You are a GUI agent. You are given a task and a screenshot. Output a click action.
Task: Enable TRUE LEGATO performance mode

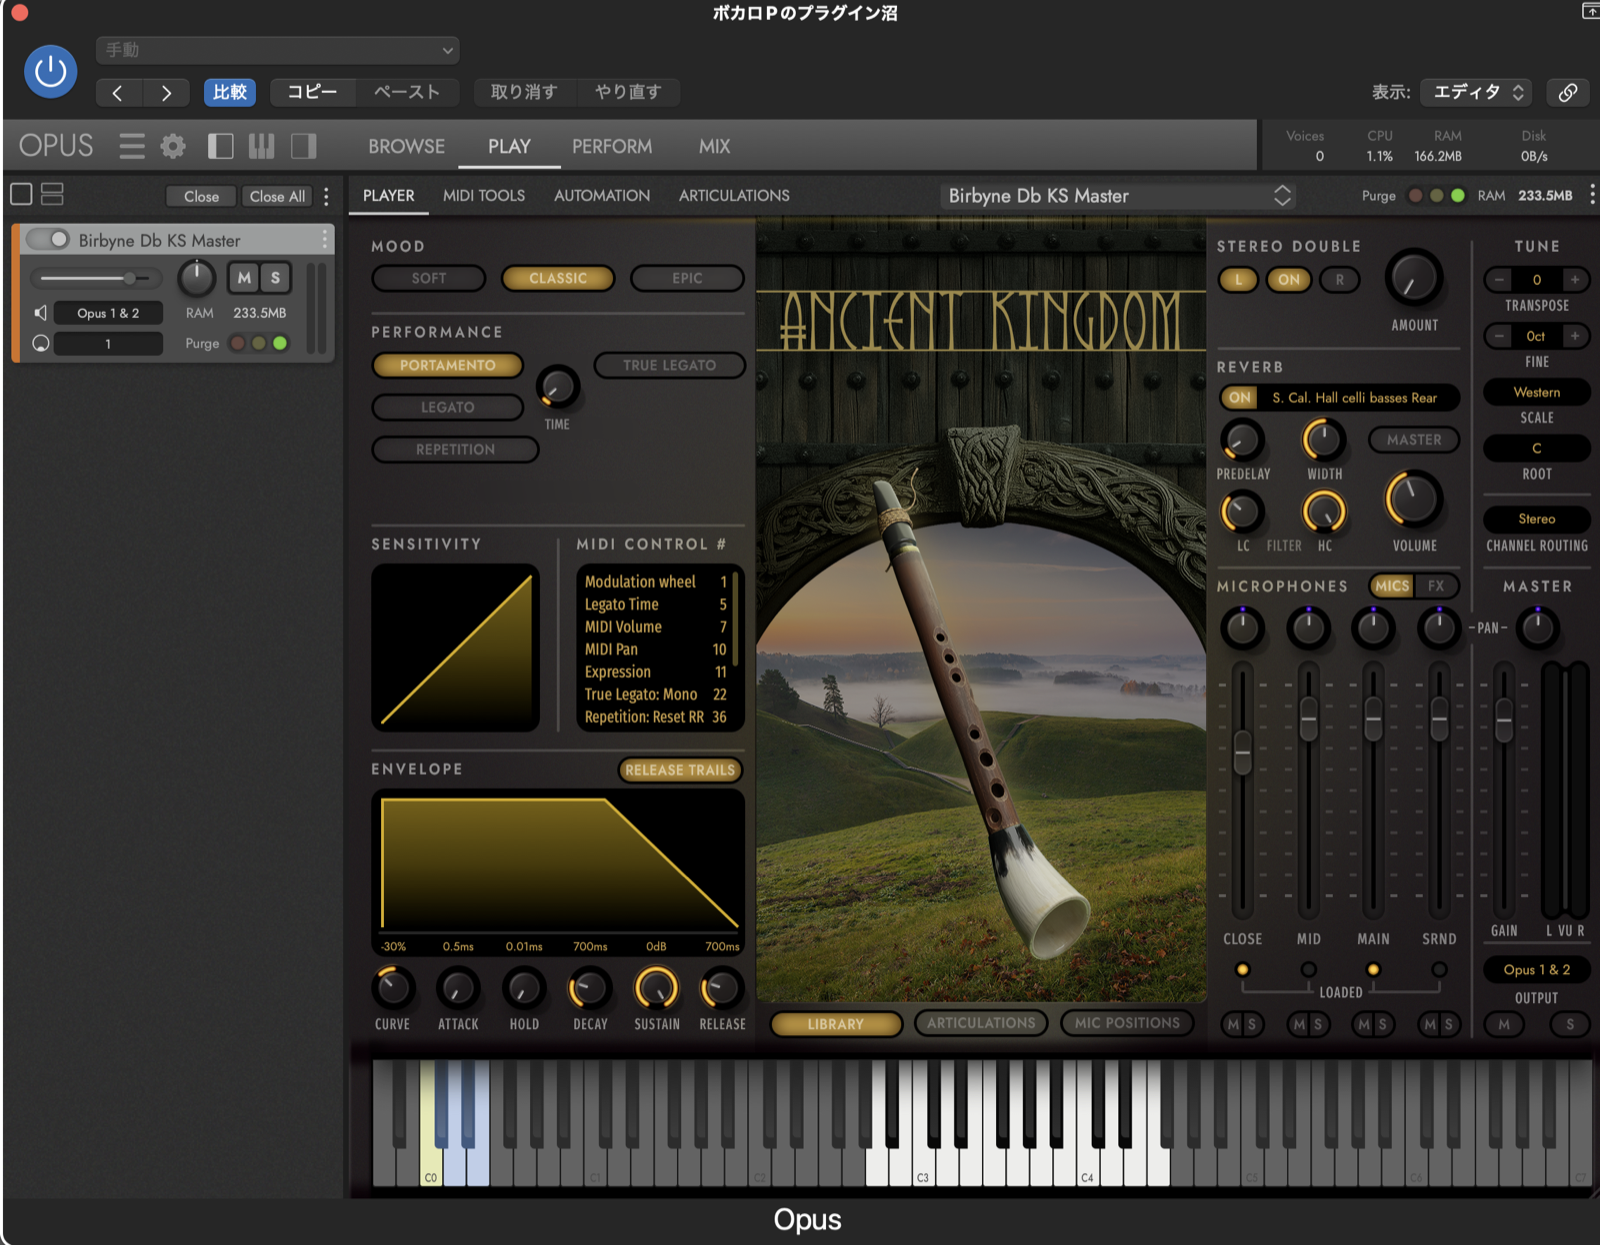670,365
